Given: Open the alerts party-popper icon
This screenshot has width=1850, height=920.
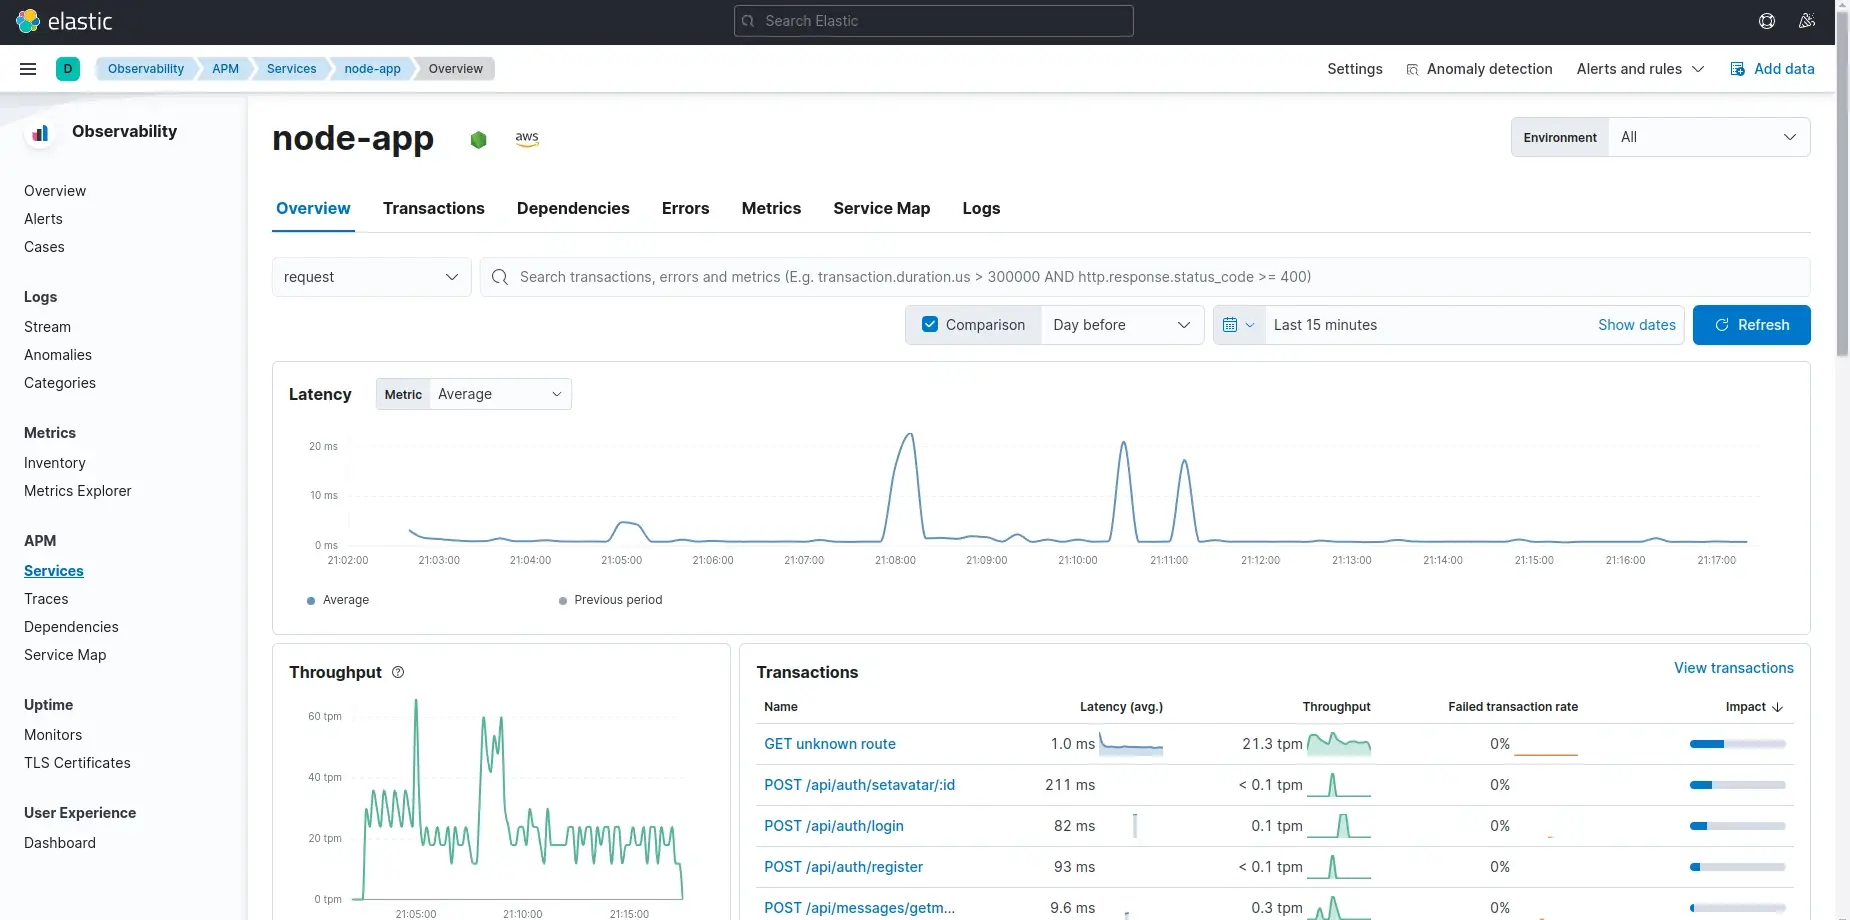Looking at the screenshot, I should pos(1807,20).
